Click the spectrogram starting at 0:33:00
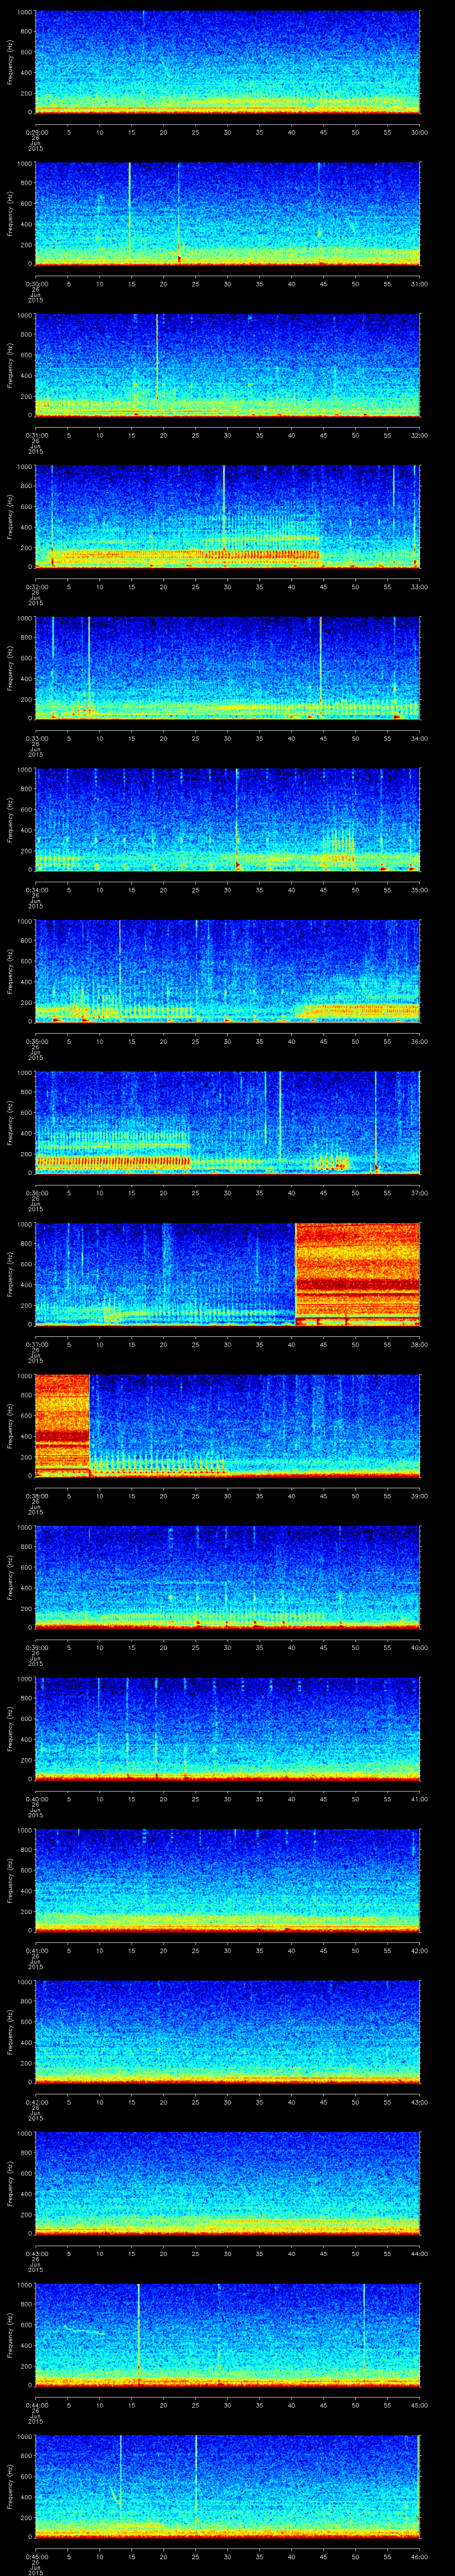455x2576 pixels. point(227,668)
